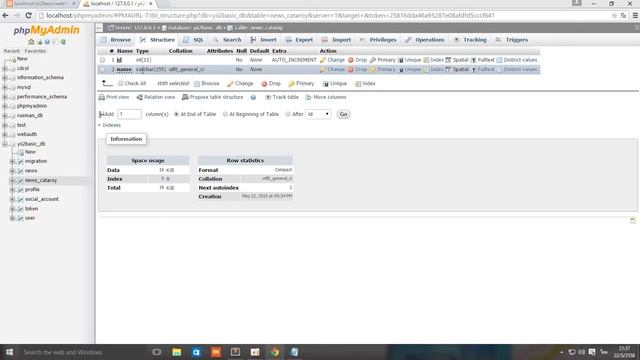Viewport: 640px width, 360px height.
Task: Click the Change pencil icon for name row
Action: click(323, 70)
